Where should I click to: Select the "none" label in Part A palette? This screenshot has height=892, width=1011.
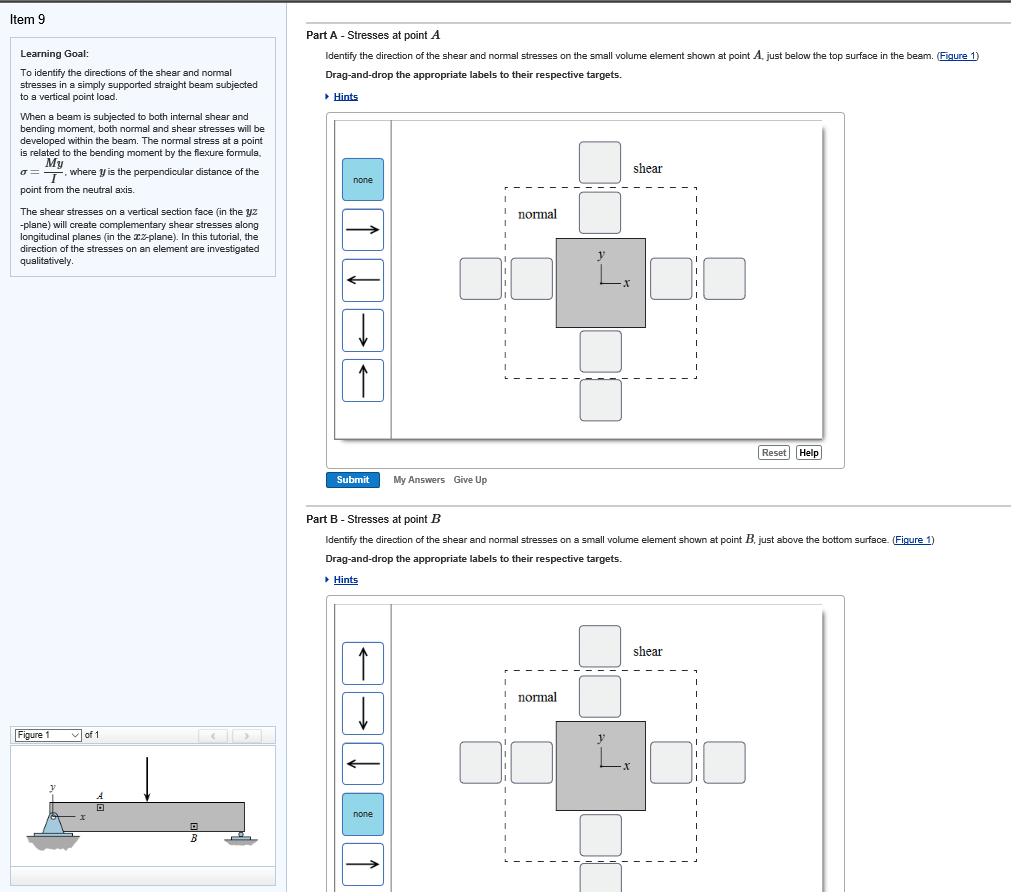point(362,179)
